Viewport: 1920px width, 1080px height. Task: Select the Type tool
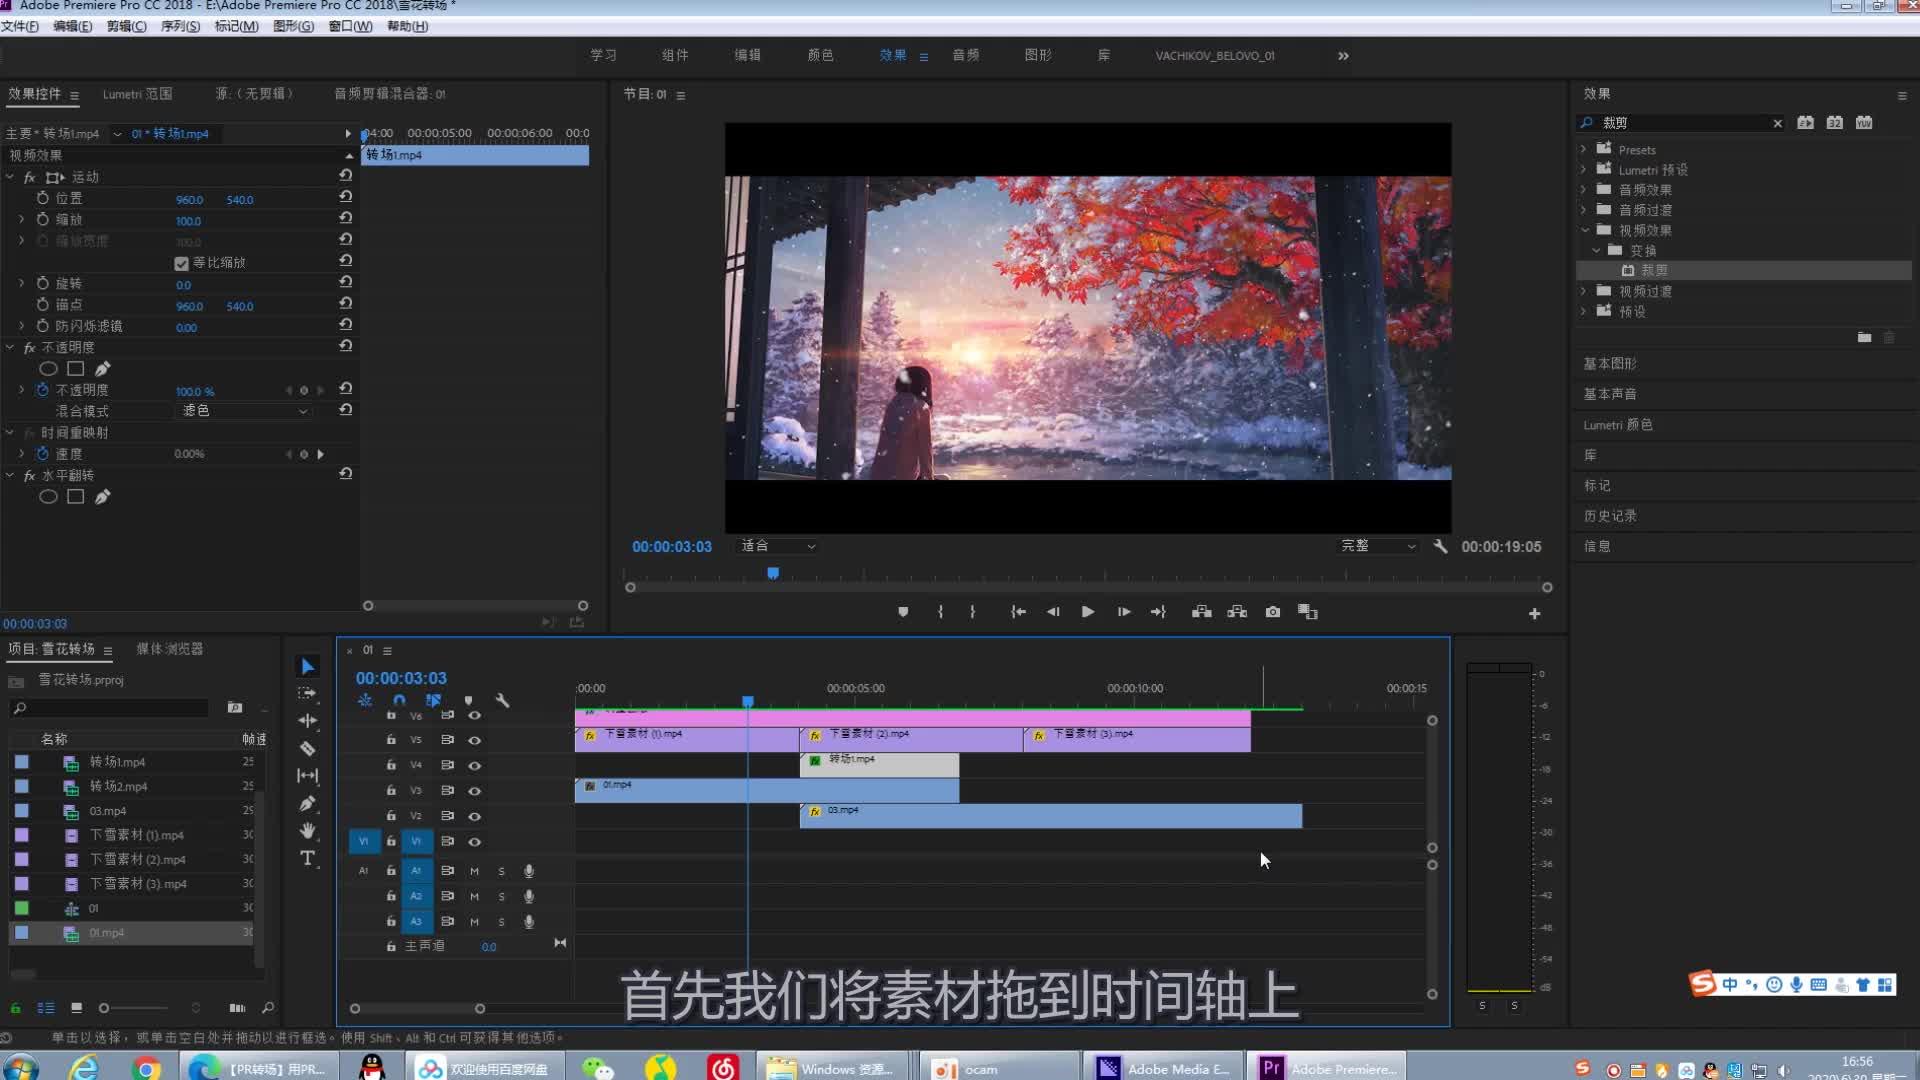click(x=307, y=858)
